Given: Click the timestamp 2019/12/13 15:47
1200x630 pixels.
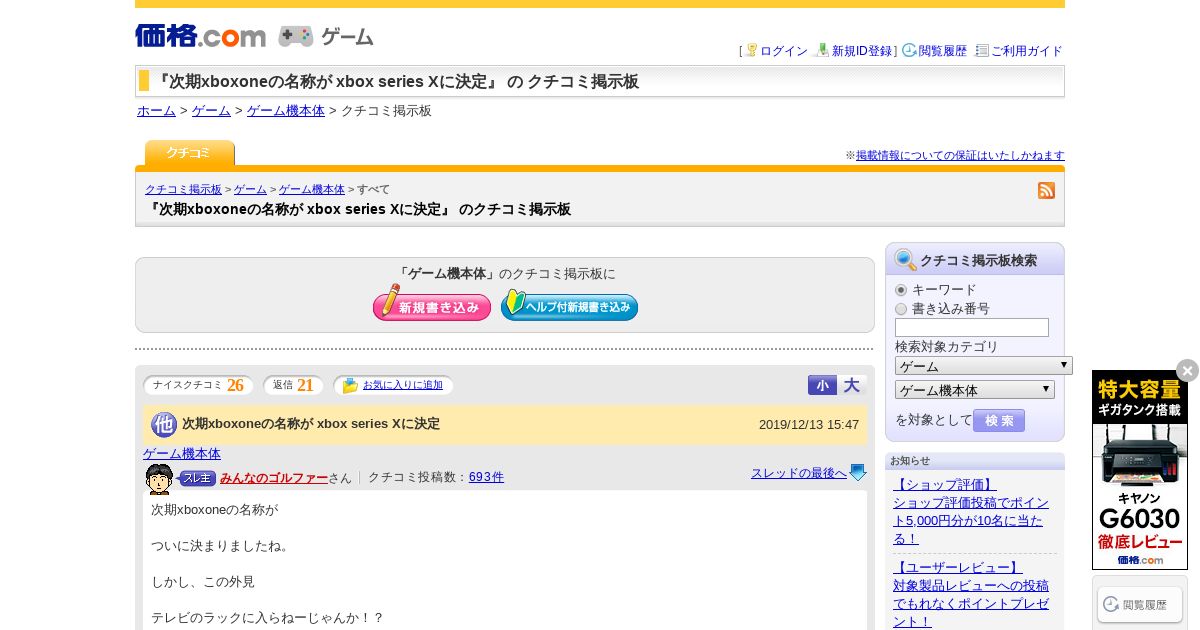Looking at the screenshot, I should (809, 425).
